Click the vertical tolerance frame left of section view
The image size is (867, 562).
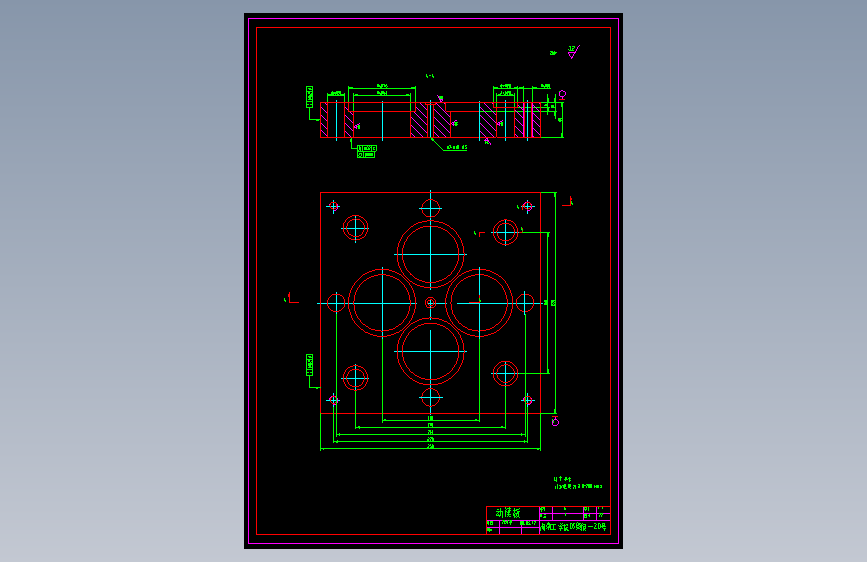310,97
